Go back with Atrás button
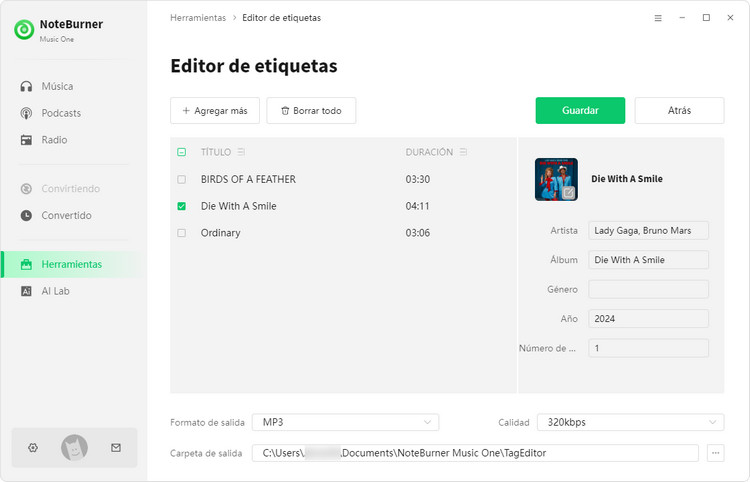750x482 pixels. pos(679,110)
